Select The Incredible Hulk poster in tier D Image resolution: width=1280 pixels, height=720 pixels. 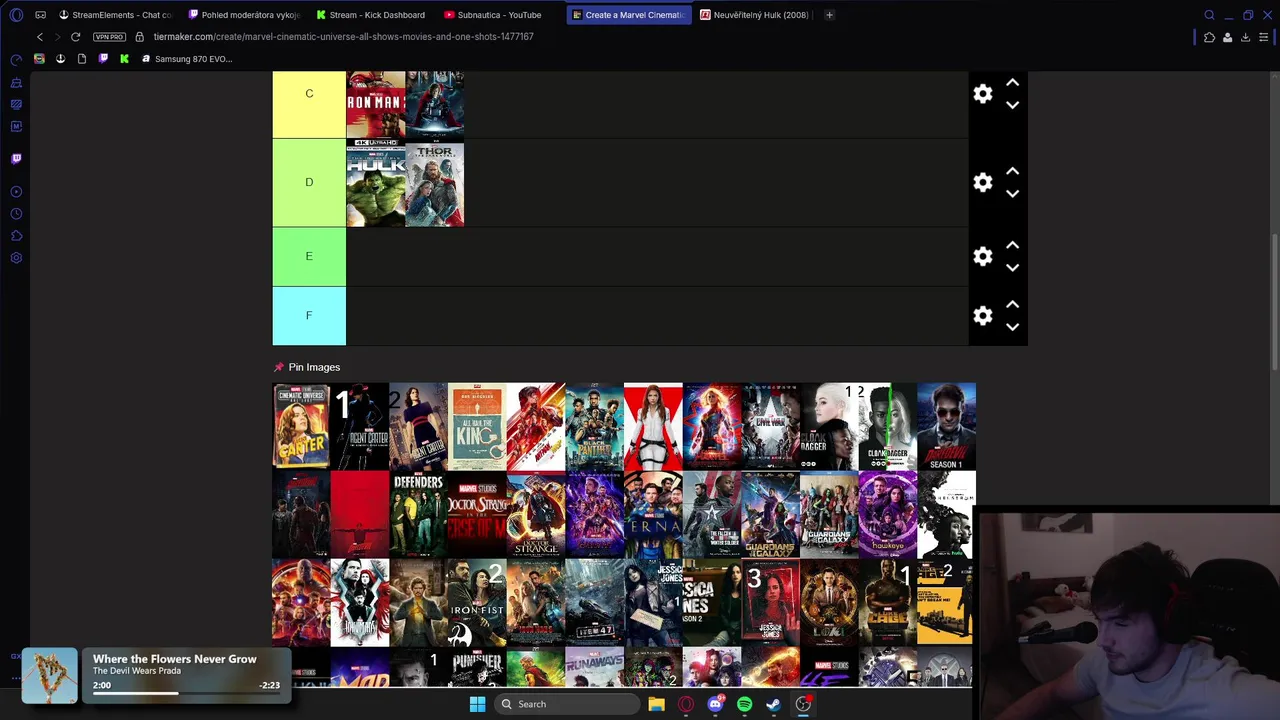(x=376, y=183)
